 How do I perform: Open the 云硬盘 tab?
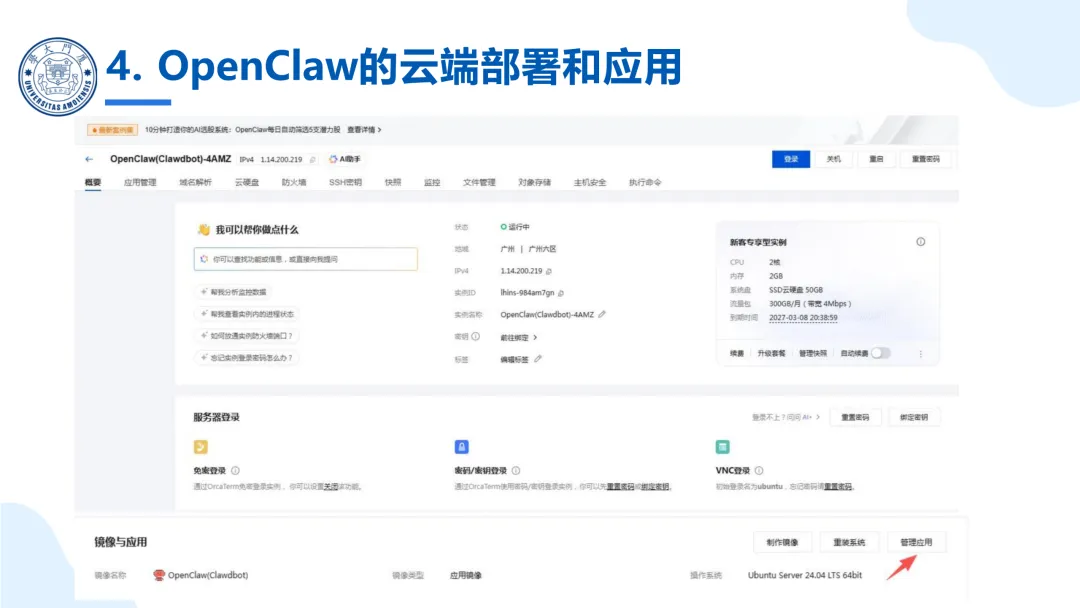pos(247,182)
